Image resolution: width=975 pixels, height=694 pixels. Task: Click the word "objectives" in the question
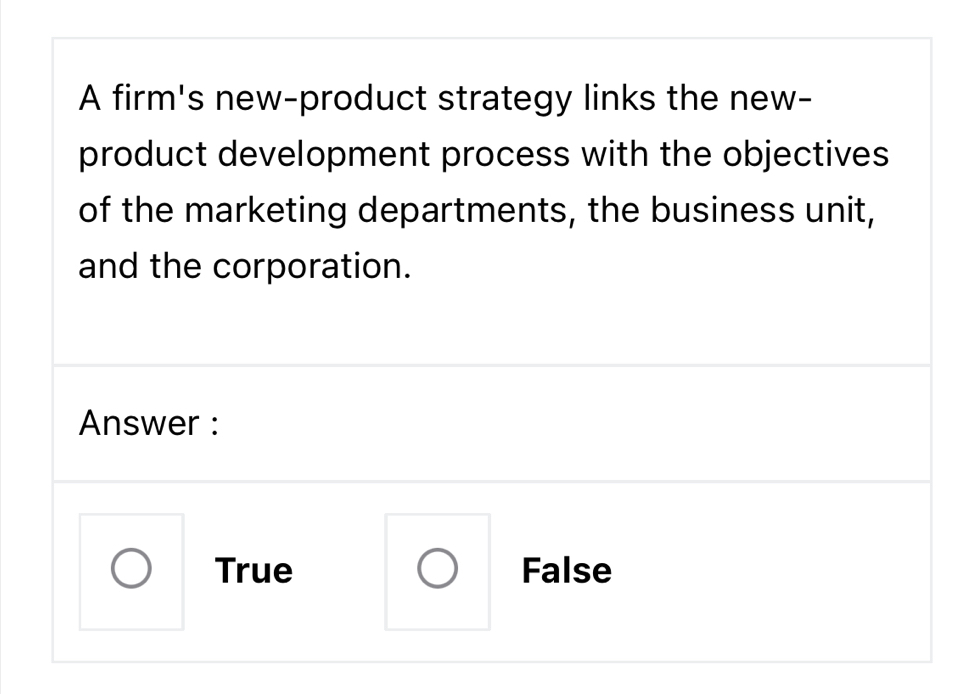point(805,155)
